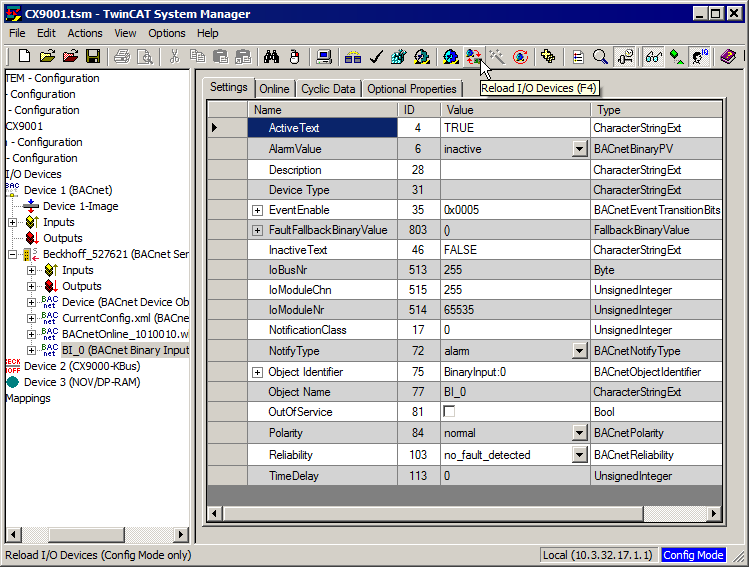Click the Print Preview icon

(x=145, y=57)
